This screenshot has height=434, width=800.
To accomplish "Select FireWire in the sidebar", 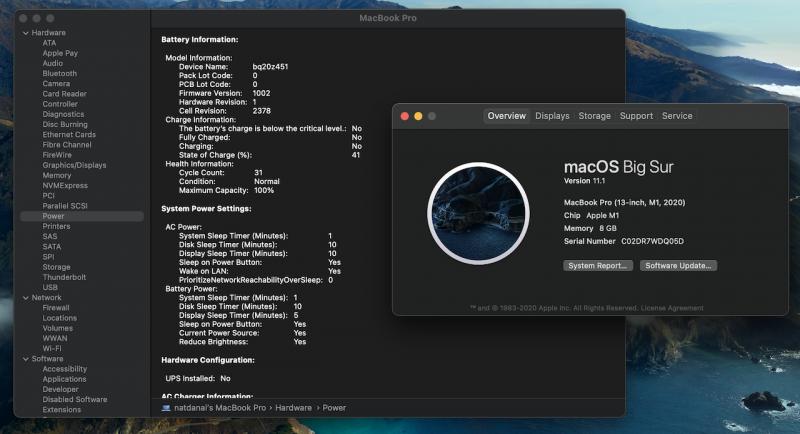I will click(57, 155).
